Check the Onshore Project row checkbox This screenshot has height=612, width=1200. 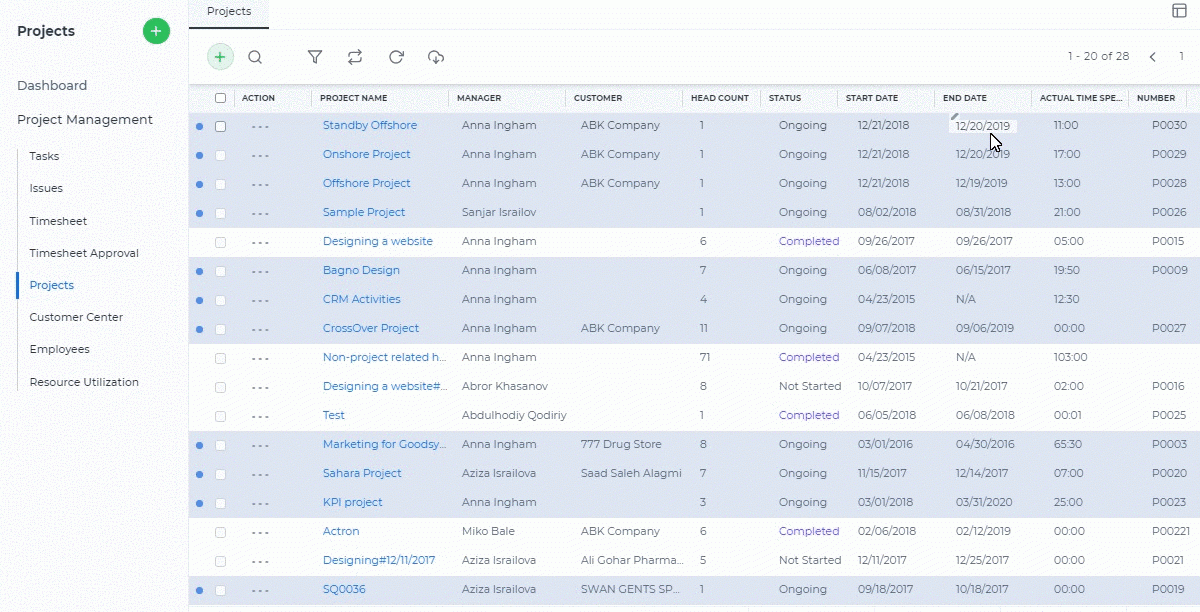221,156
